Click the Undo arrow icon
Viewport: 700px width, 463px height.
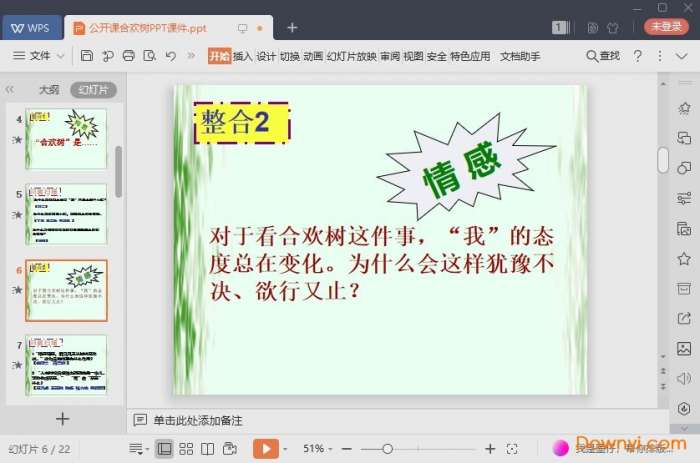click(171, 56)
